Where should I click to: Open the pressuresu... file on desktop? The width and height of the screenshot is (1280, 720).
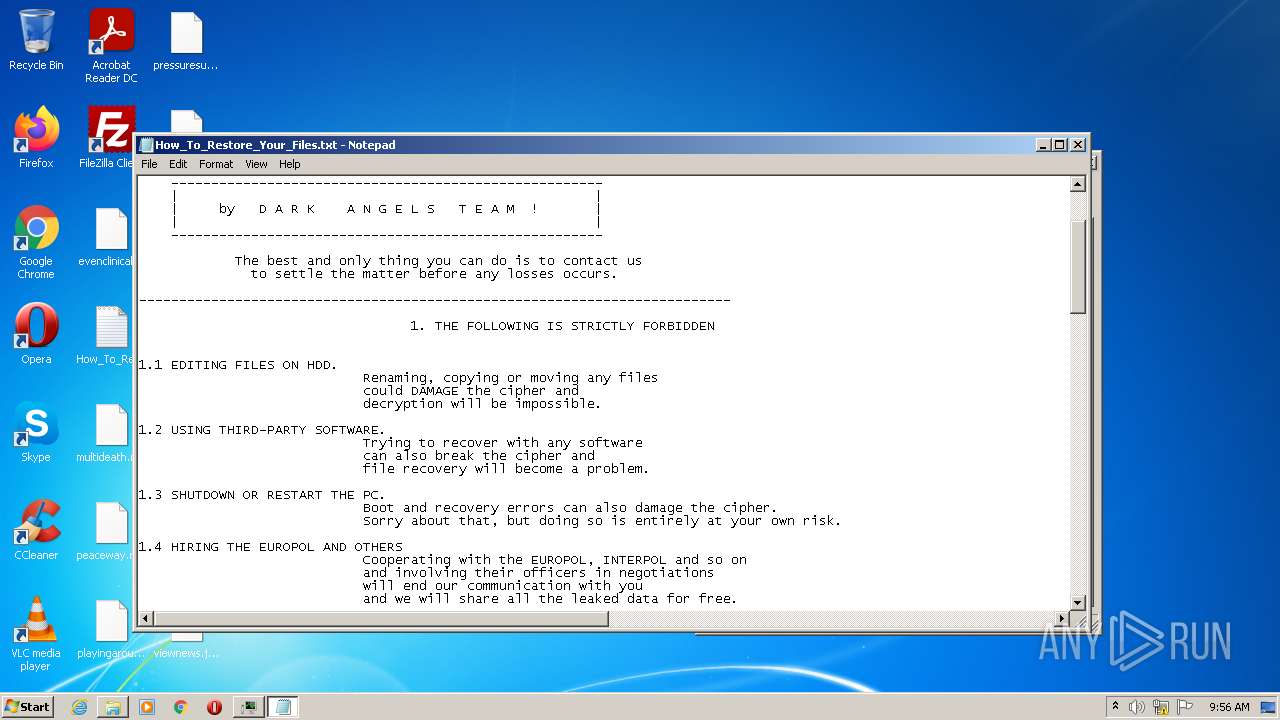point(186,40)
